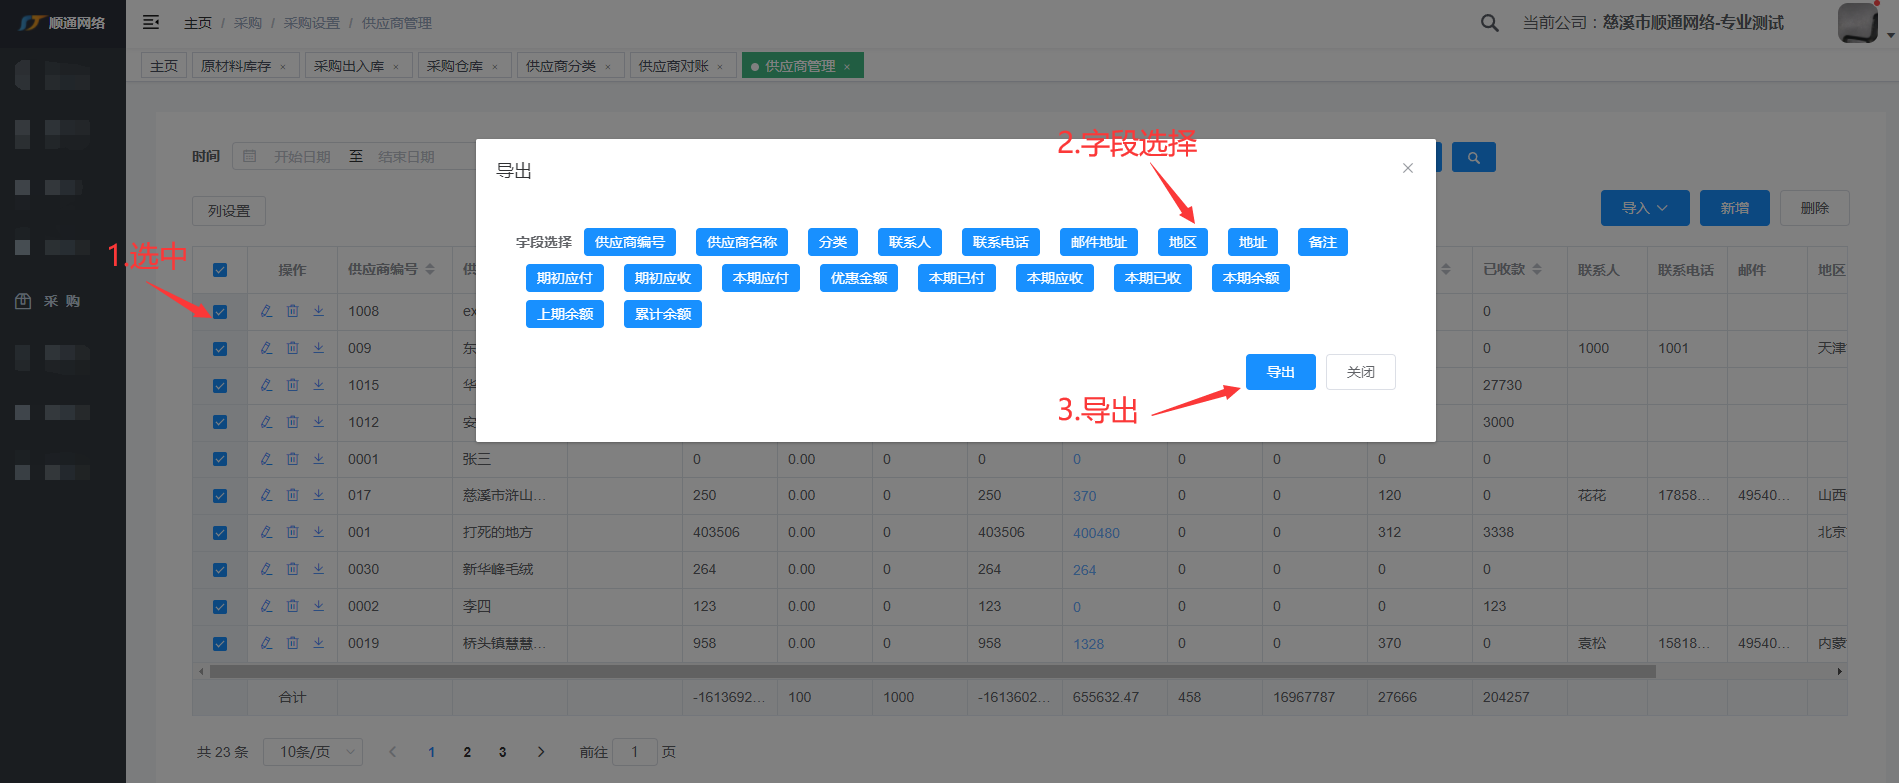Click the search magnifier icon in header
The image size is (1899, 783).
point(1489,23)
